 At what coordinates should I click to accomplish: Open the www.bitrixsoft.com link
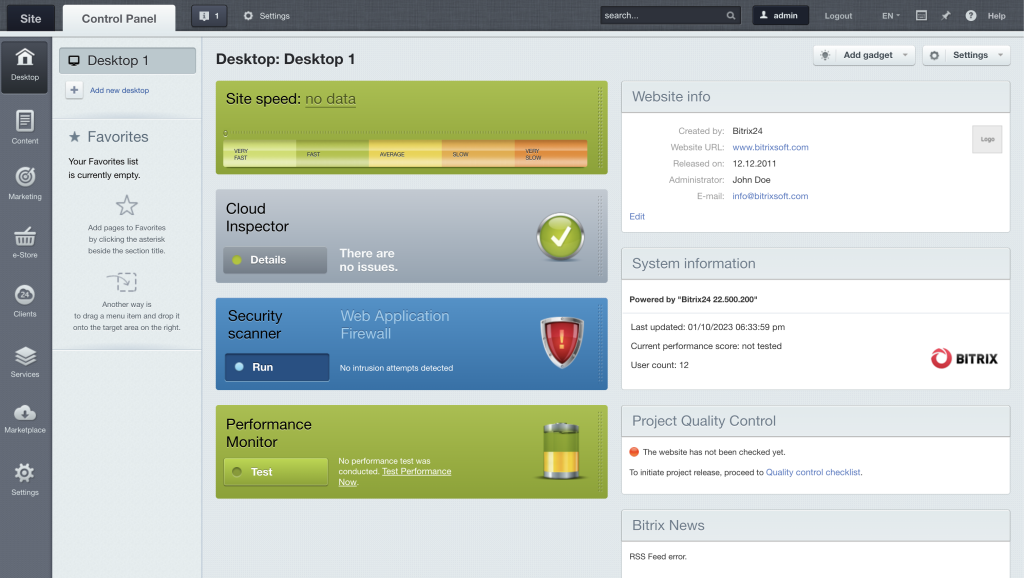pyautogui.click(x=770, y=147)
